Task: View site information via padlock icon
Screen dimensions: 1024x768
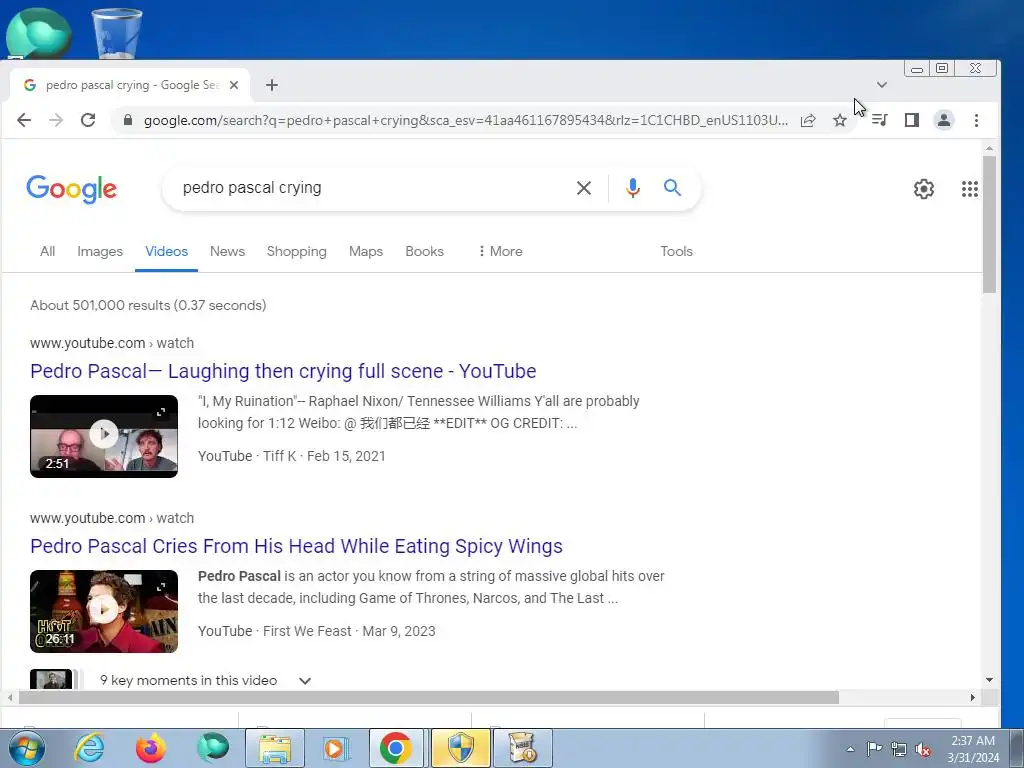Action: (128, 120)
